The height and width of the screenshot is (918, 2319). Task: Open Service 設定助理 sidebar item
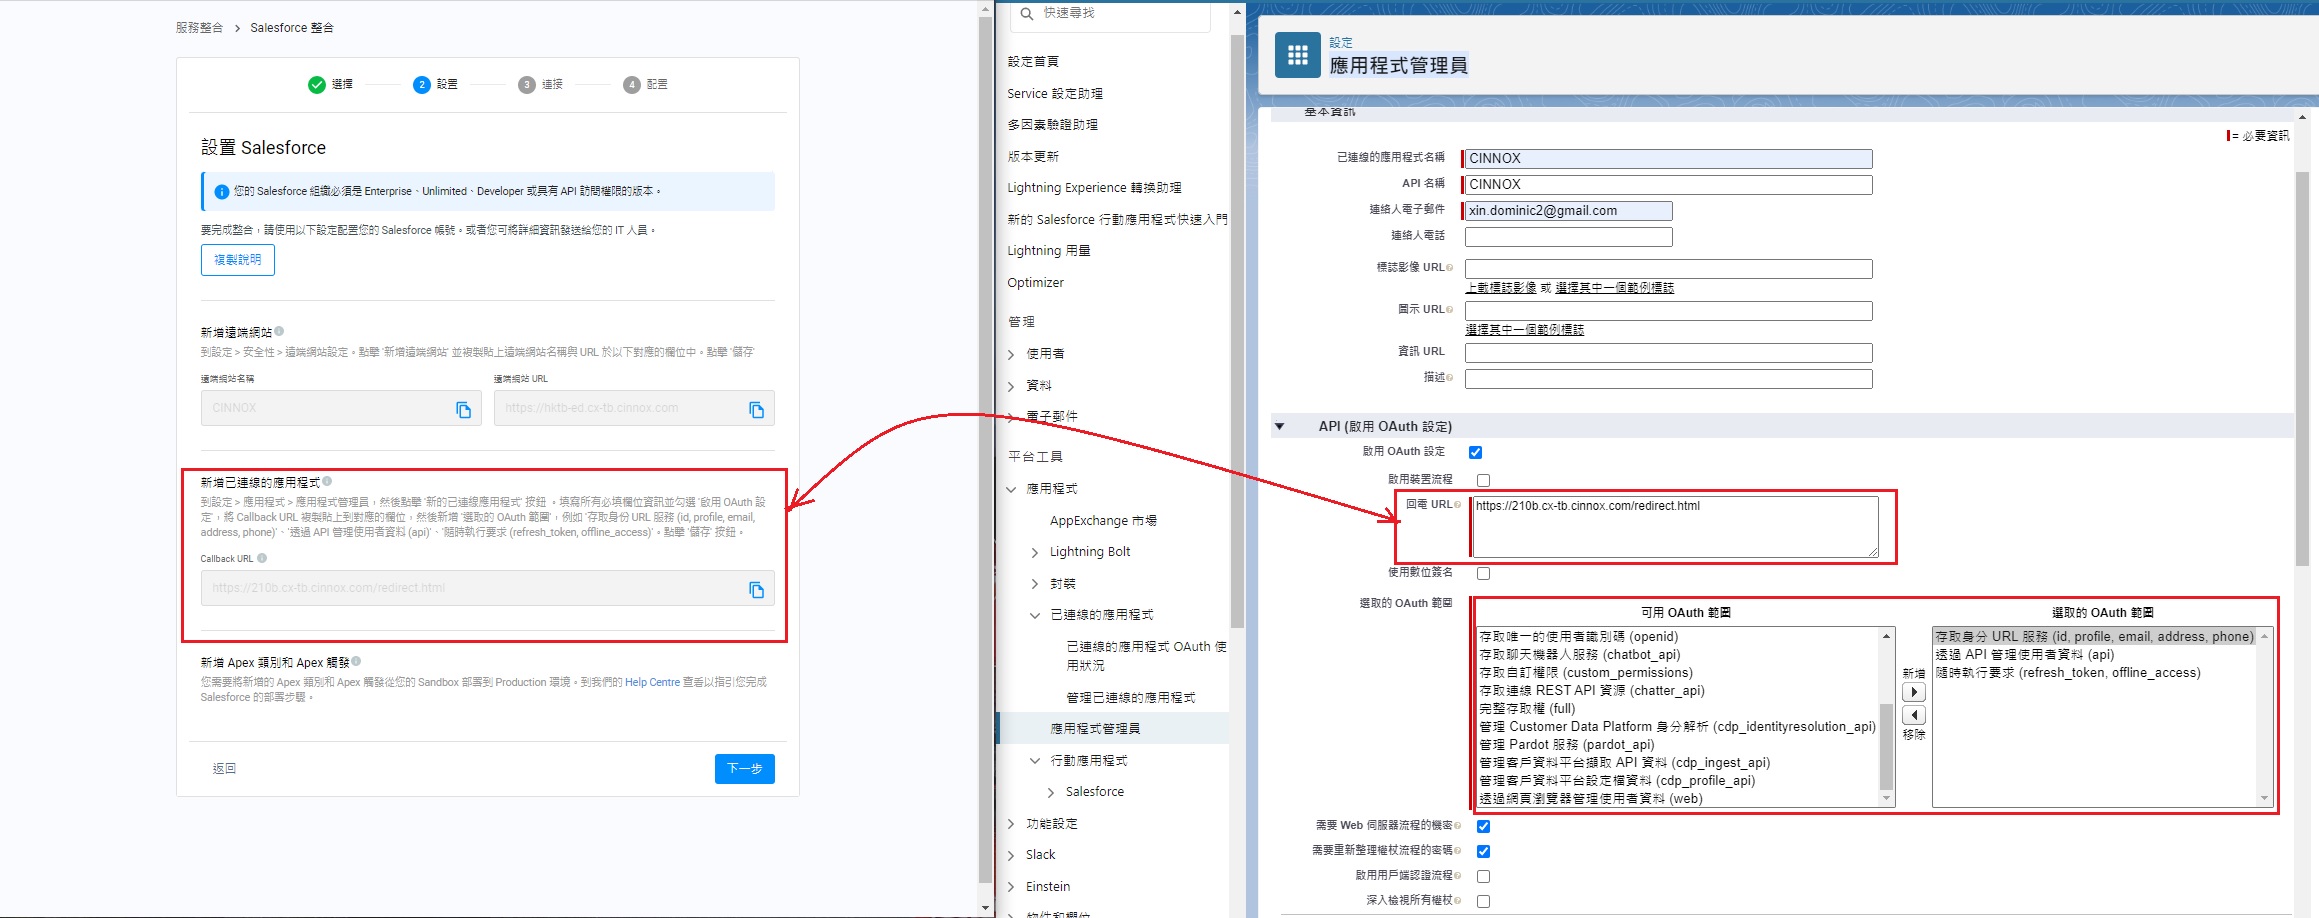pos(1055,94)
